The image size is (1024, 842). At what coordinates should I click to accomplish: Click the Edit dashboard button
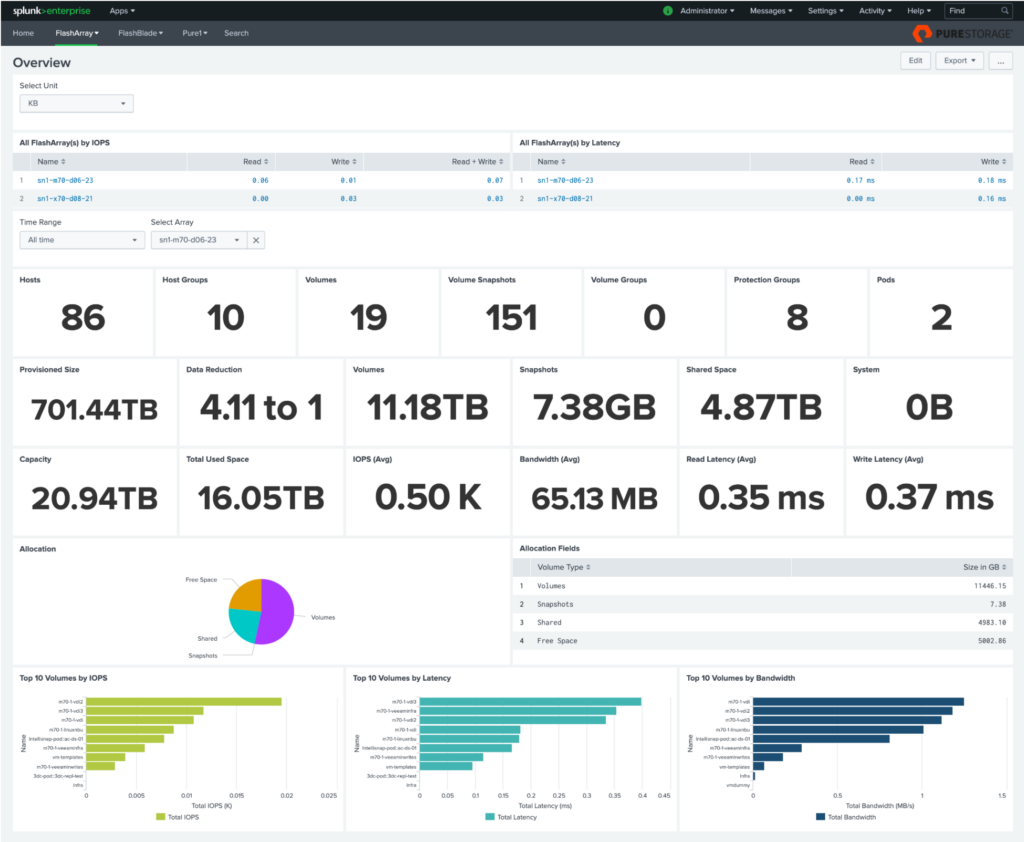point(916,61)
